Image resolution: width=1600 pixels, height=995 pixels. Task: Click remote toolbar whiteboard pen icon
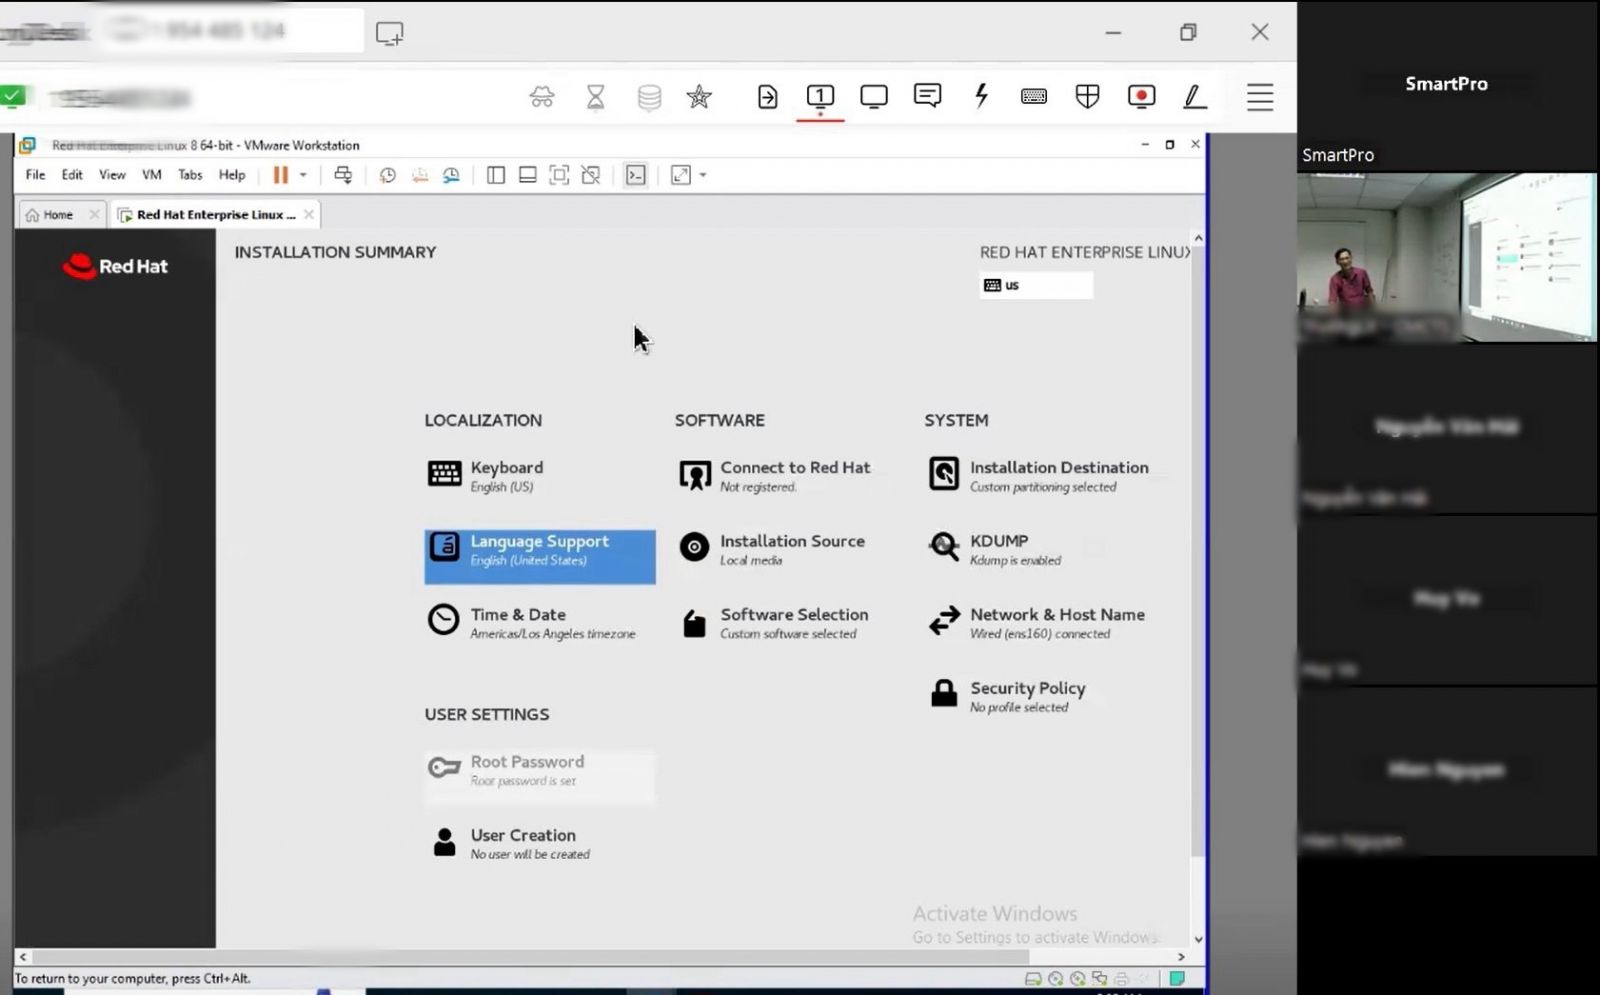1194,96
